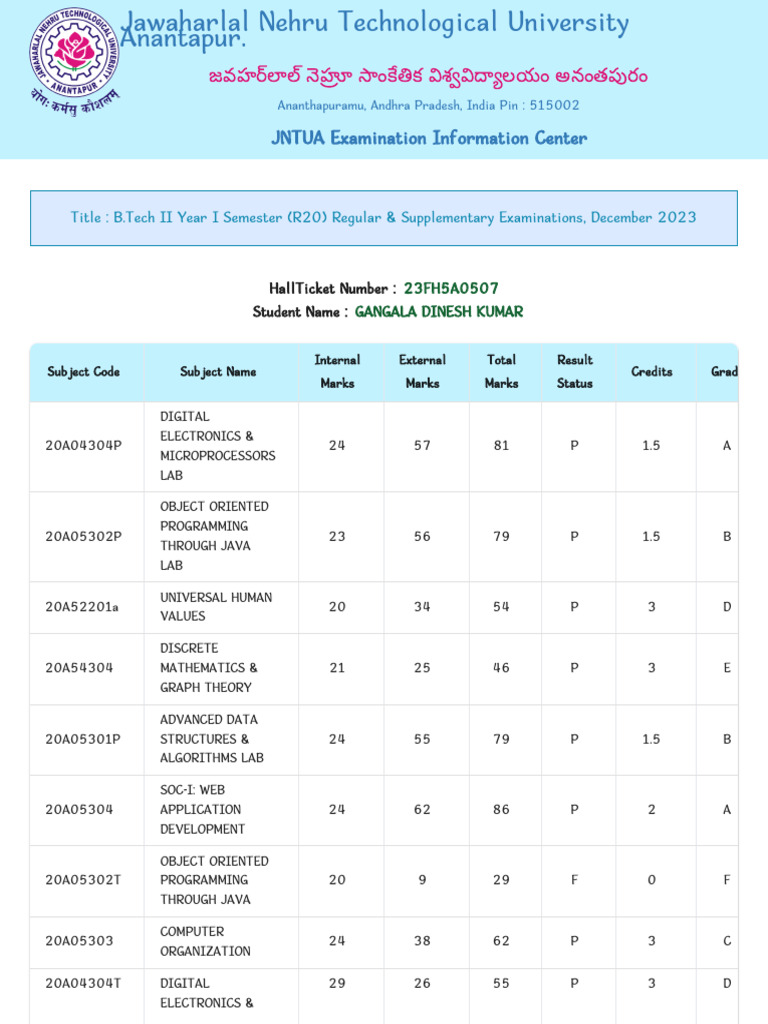Click grade A in the 20A04304P row
768x1024 pixels.
pos(727,445)
